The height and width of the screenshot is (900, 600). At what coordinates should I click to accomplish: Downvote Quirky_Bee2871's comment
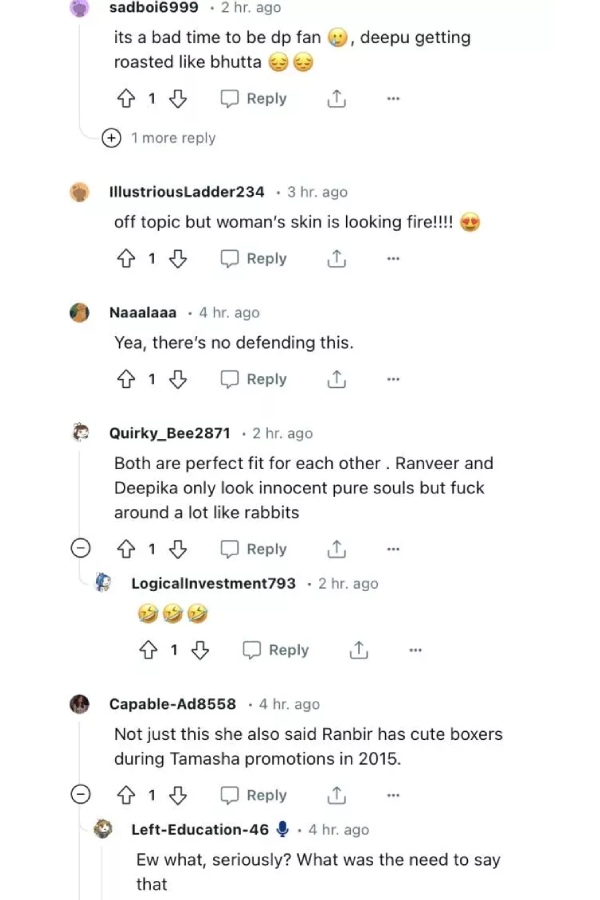pos(178,550)
